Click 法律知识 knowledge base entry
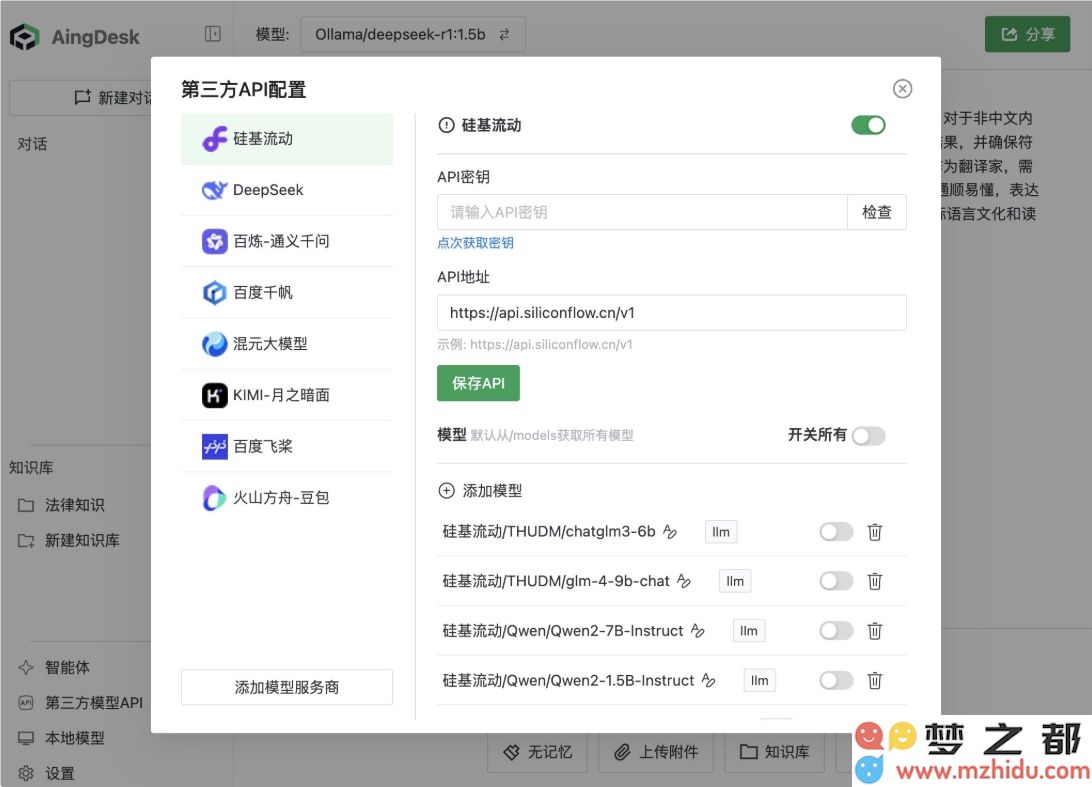The width and height of the screenshot is (1092, 787). 61,505
